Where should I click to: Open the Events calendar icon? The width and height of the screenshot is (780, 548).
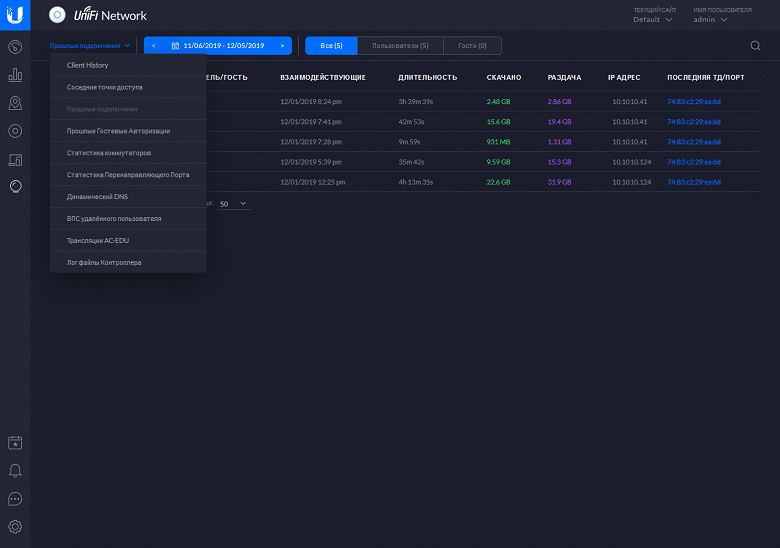15,442
